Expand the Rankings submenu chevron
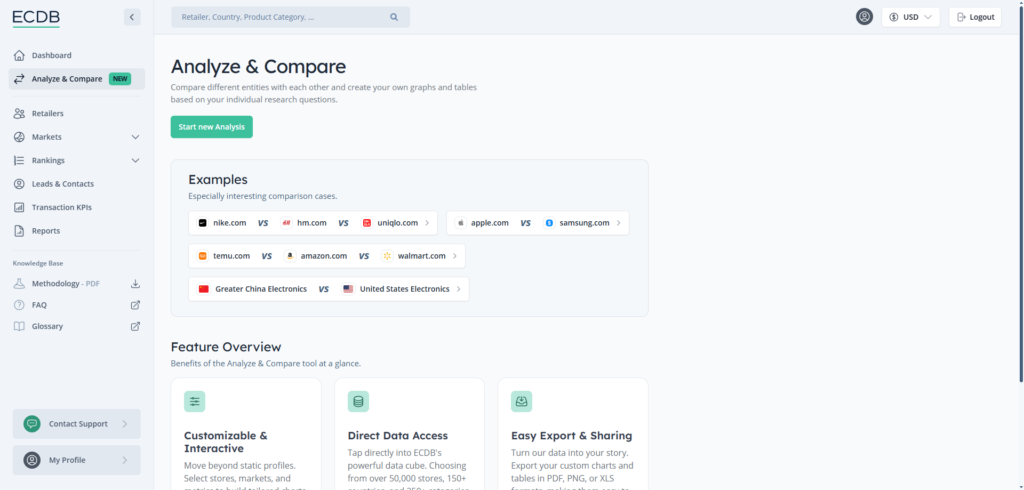1024x490 pixels. pos(135,160)
